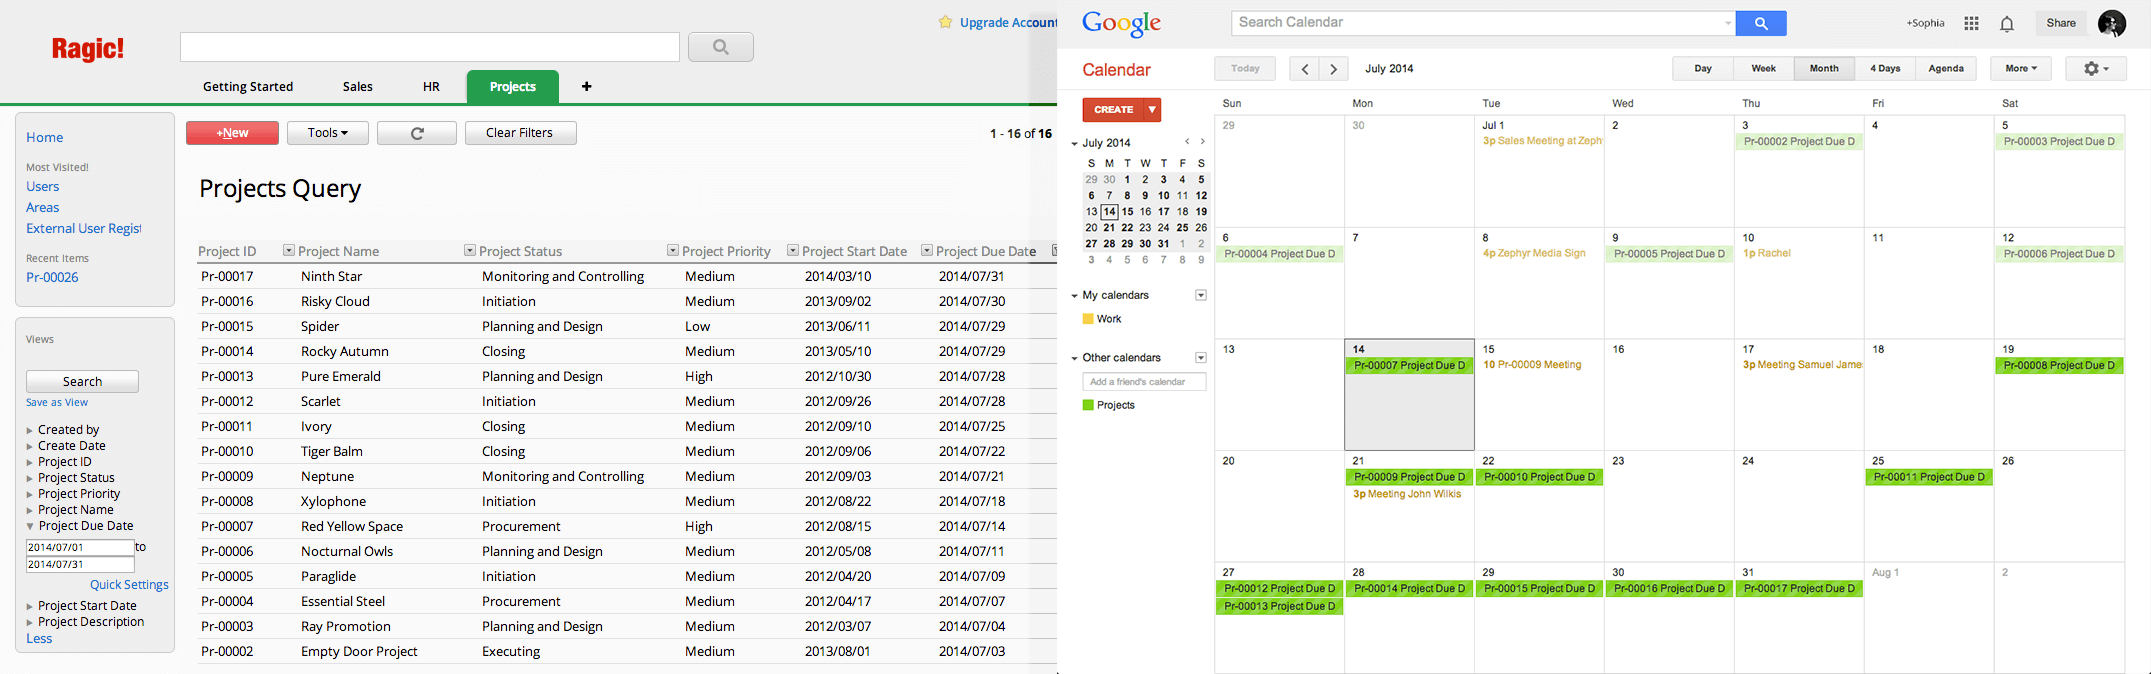Image resolution: width=2151 pixels, height=674 pixels.
Task: Toggle the Projects calendar color box
Action: click(x=1088, y=405)
